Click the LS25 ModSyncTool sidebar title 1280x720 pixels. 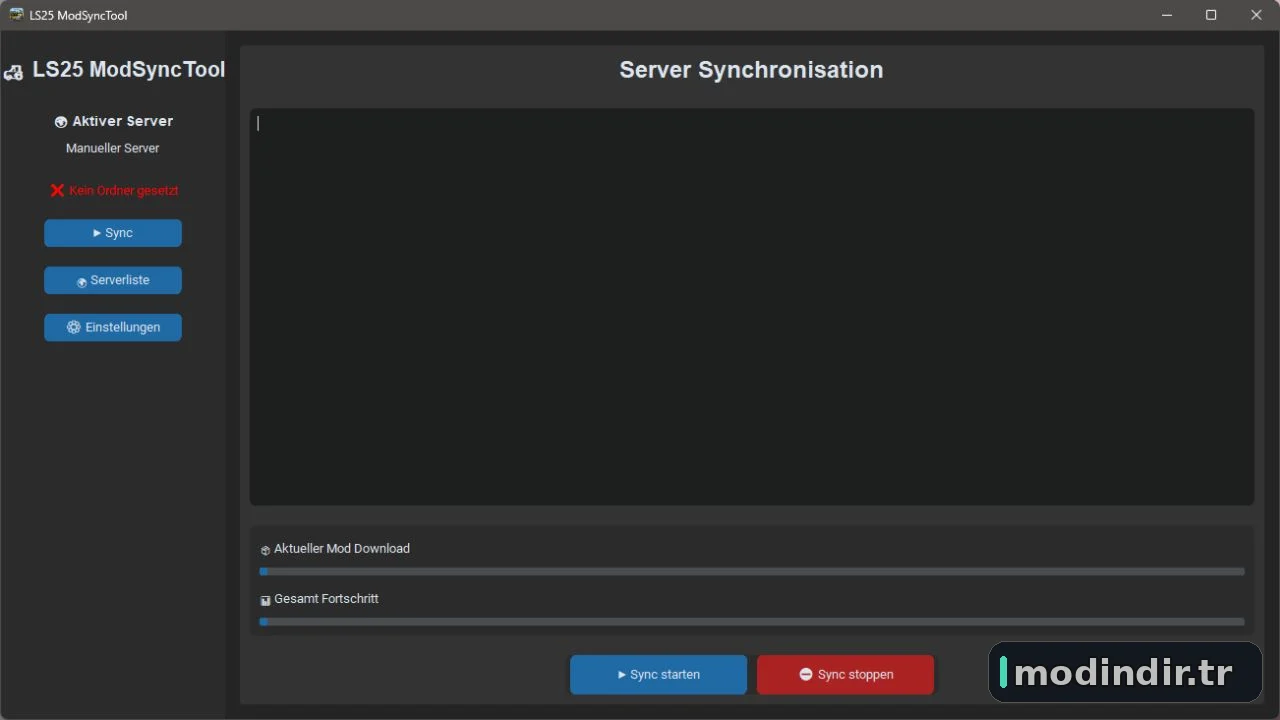tap(129, 70)
